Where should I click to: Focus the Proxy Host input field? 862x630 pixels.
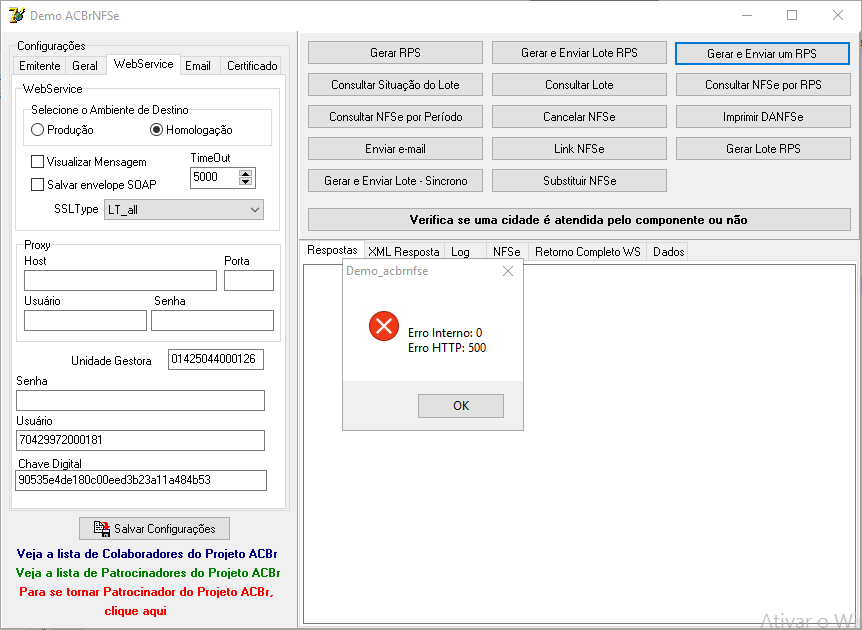[x=120, y=280]
